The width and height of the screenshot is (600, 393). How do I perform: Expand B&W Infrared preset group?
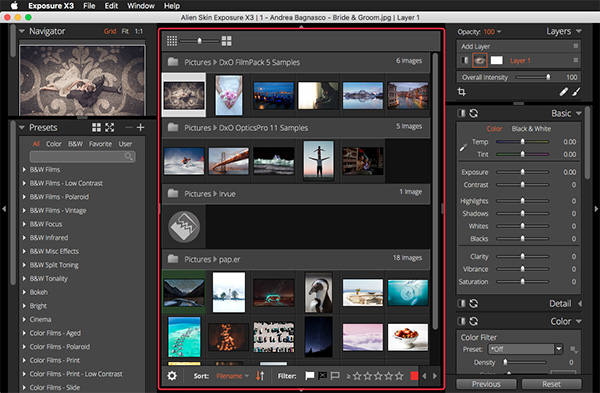(x=24, y=238)
